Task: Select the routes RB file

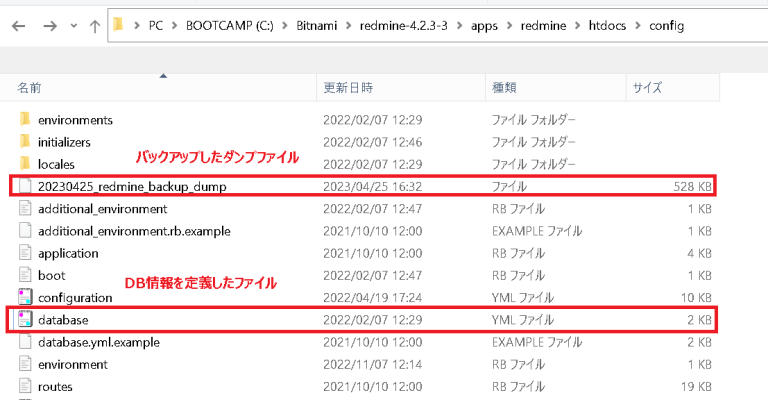Action: coord(54,386)
